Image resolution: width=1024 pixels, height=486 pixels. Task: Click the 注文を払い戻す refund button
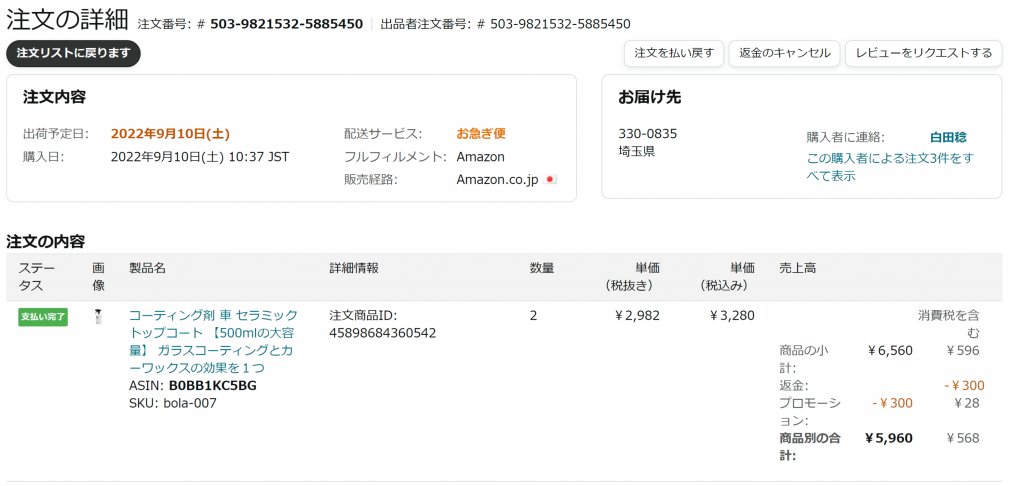pyautogui.click(x=674, y=54)
